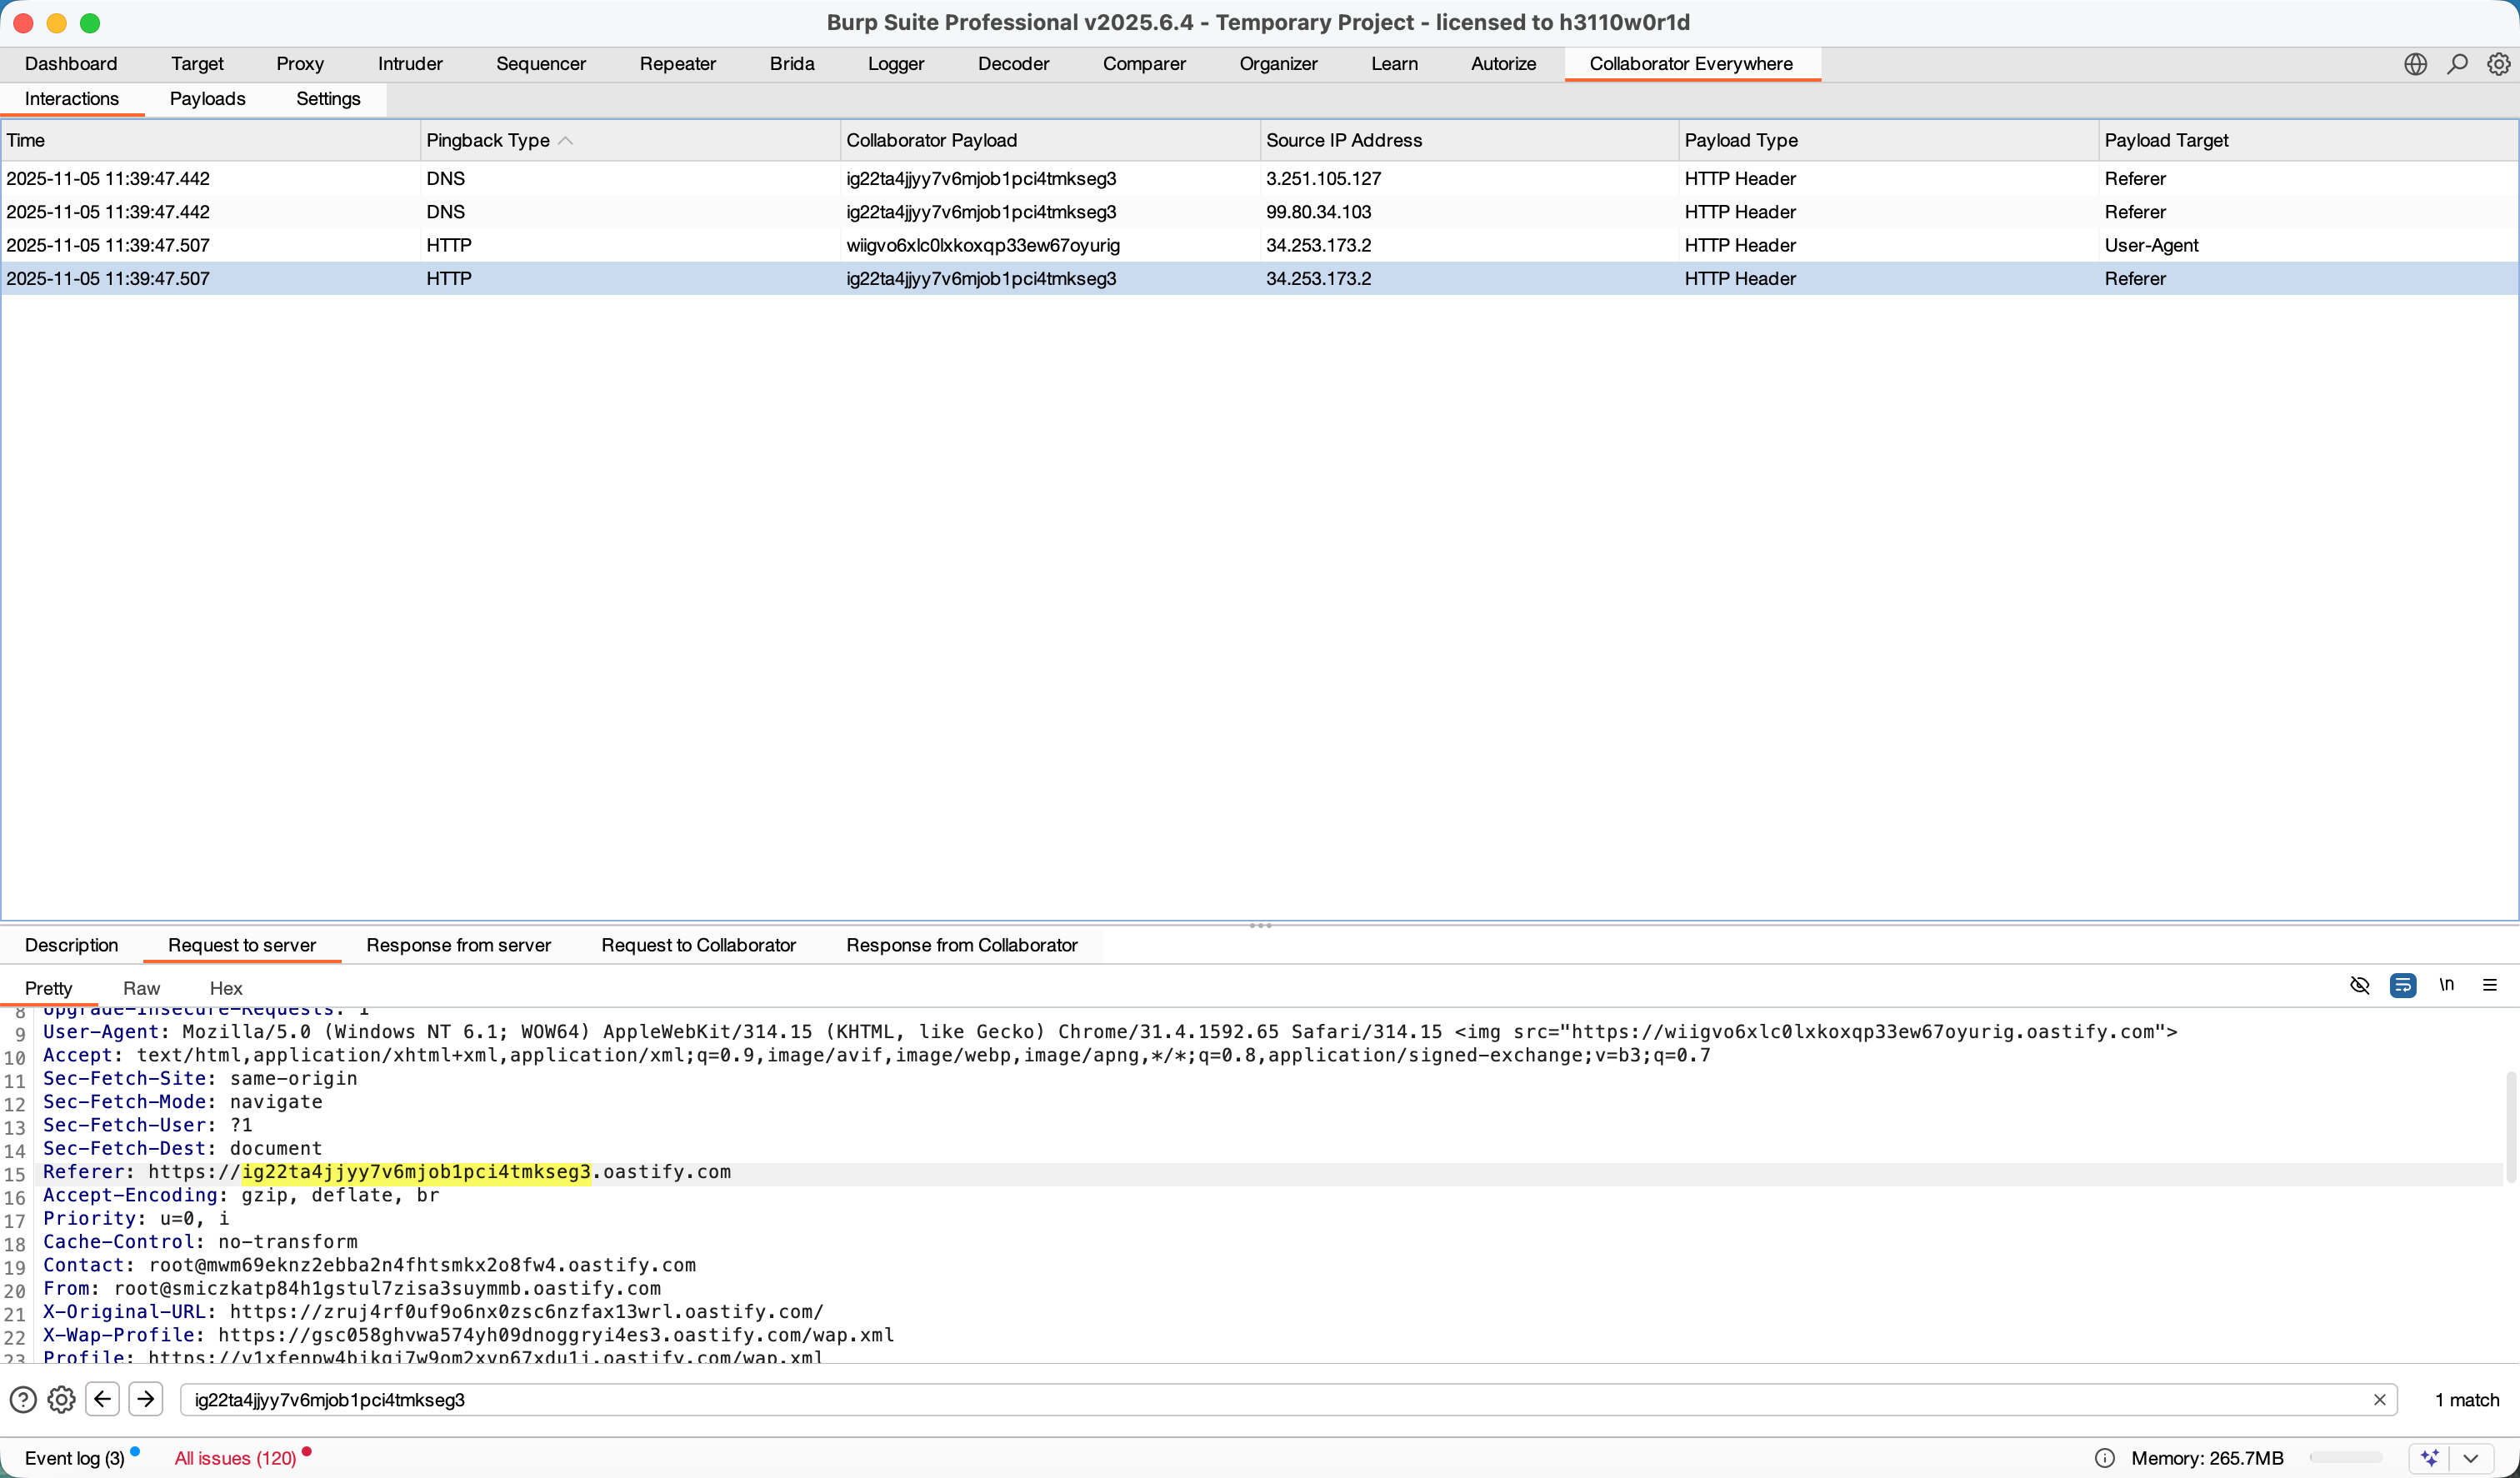Viewport: 2520px width, 1478px height.
Task: Toggle the \n newline characters display
Action: [2447, 986]
